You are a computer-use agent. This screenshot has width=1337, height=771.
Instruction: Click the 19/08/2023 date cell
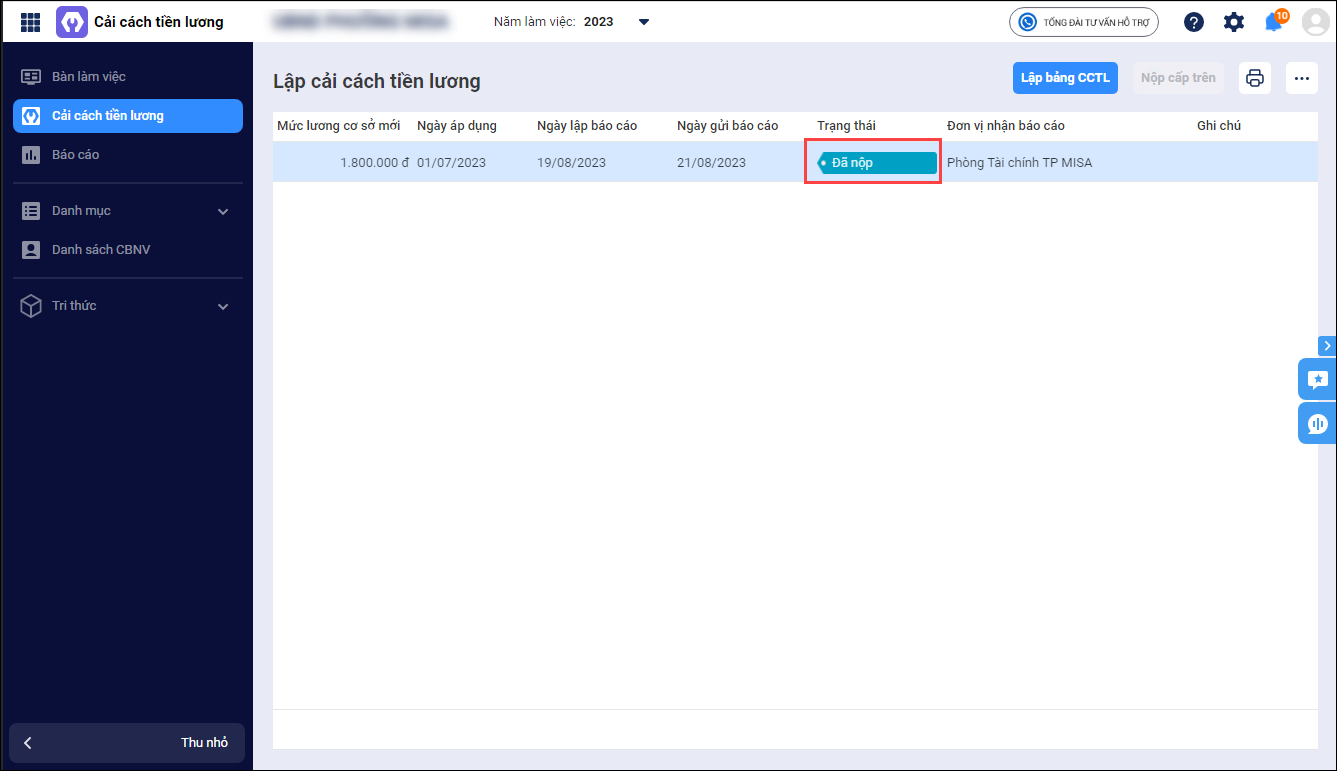(x=571, y=162)
